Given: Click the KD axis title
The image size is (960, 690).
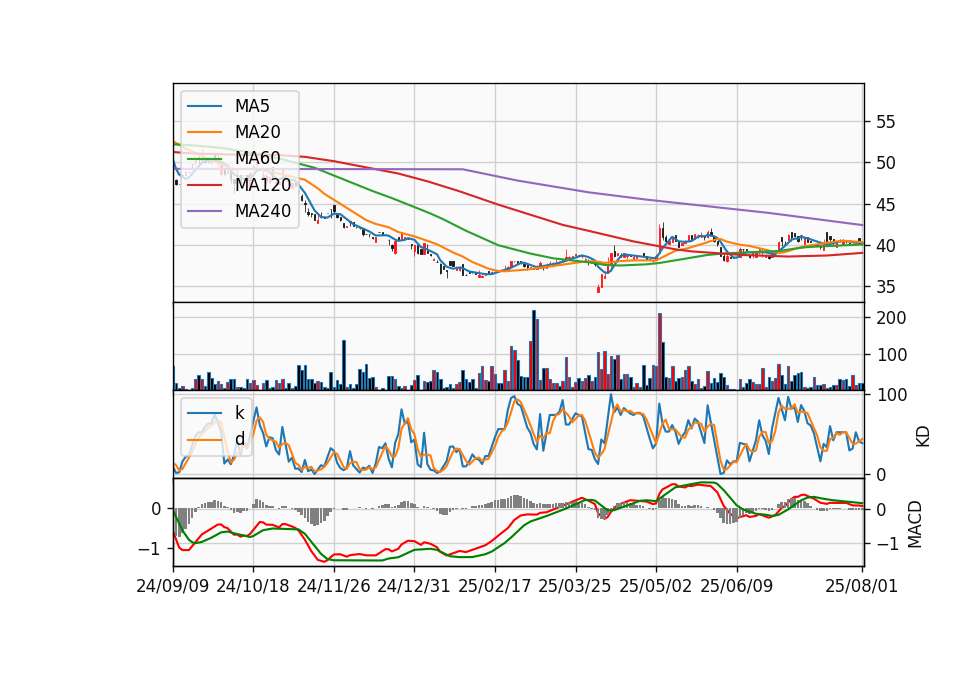Looking at the screenshot, I should 923,436.
